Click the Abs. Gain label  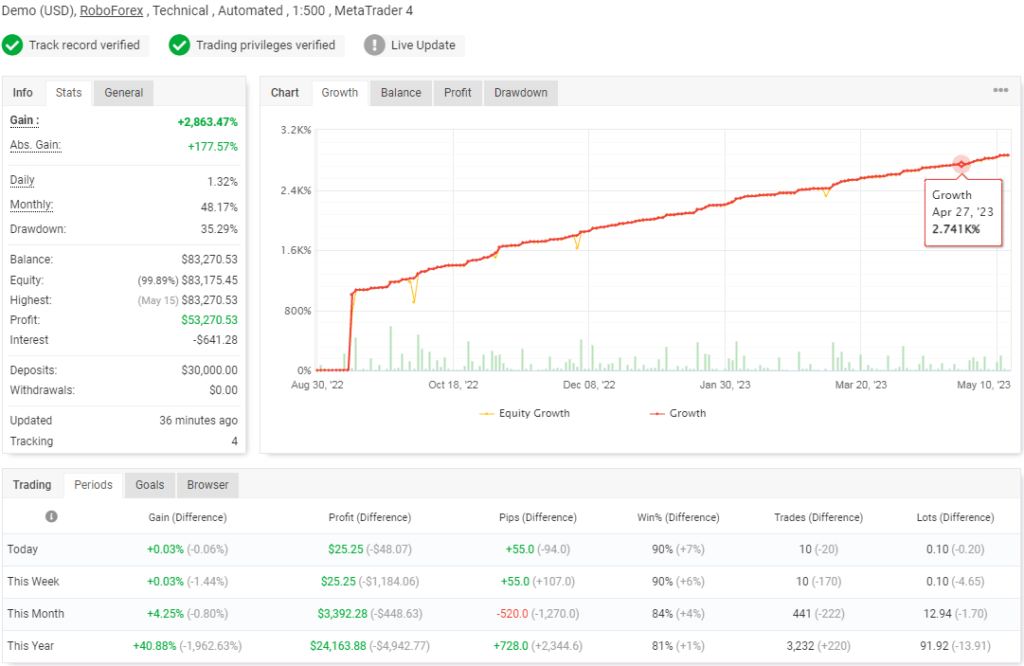pyautogui.click(x=35, y=146)
